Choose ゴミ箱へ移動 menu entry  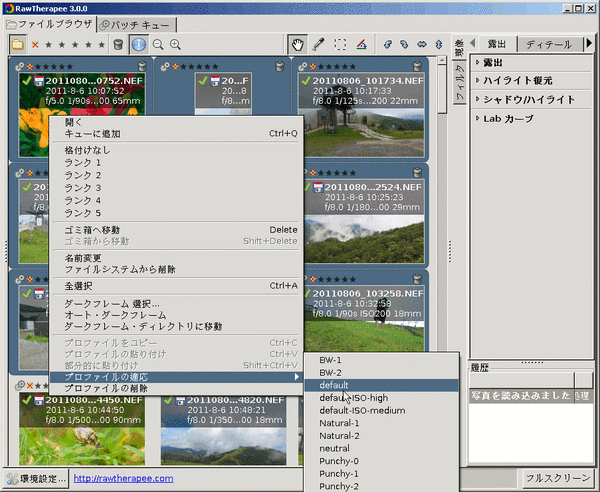176,230
